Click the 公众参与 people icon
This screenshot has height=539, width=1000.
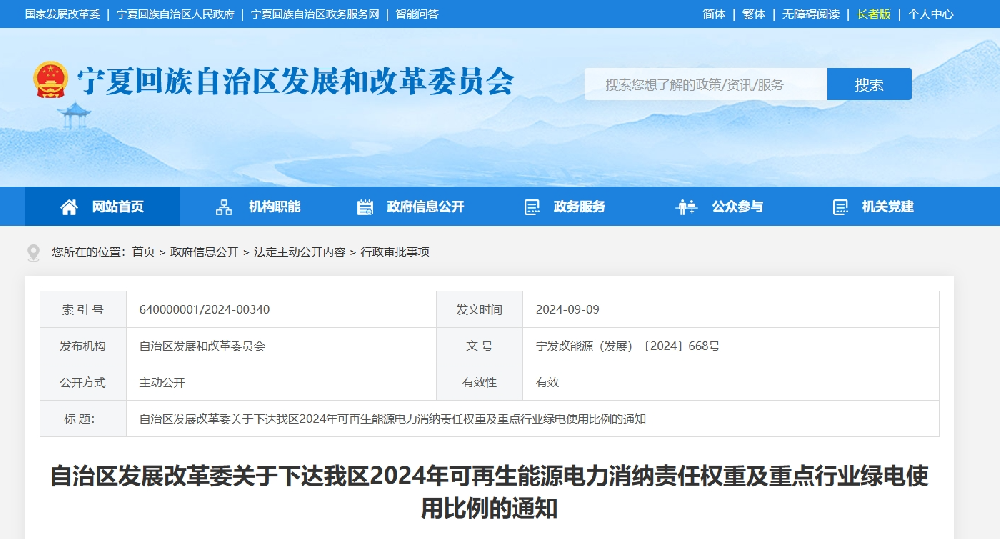click(686, 207)
